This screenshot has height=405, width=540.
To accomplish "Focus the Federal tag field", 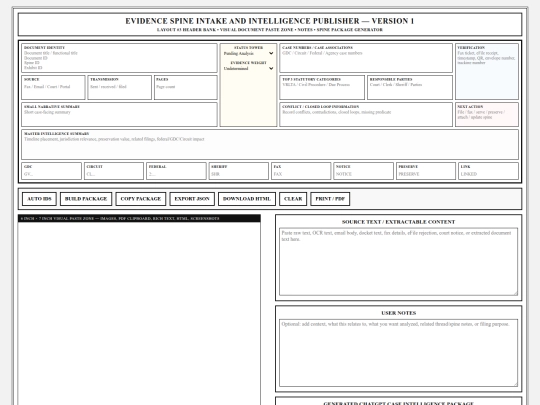I will (176, 174).
